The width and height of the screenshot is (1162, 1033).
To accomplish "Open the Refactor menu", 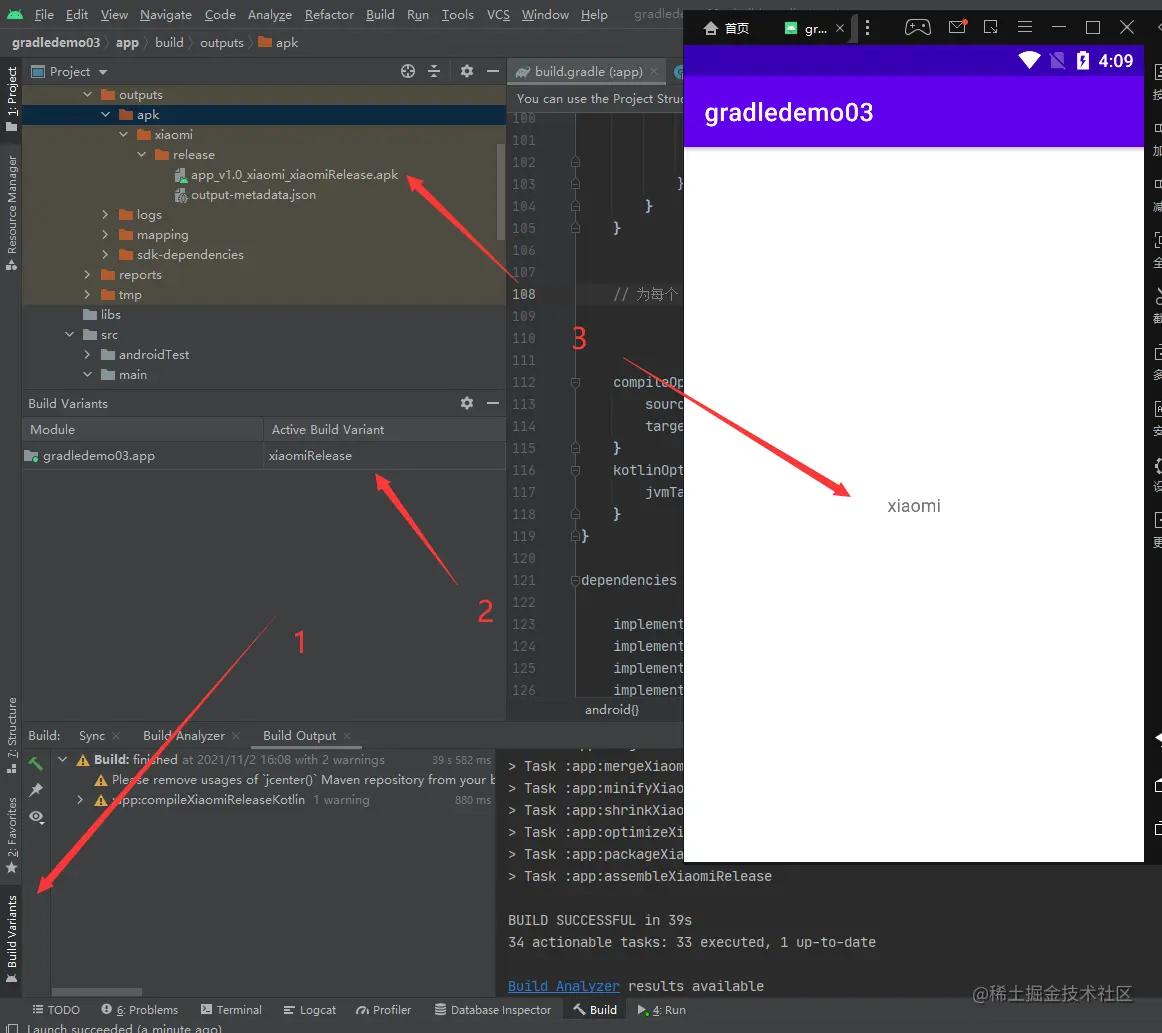I will (x=329, y=15).
